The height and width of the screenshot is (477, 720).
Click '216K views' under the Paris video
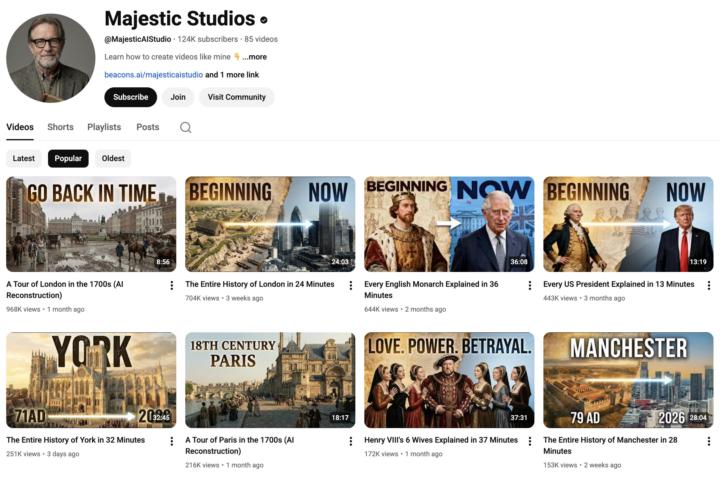pos(202,465)
